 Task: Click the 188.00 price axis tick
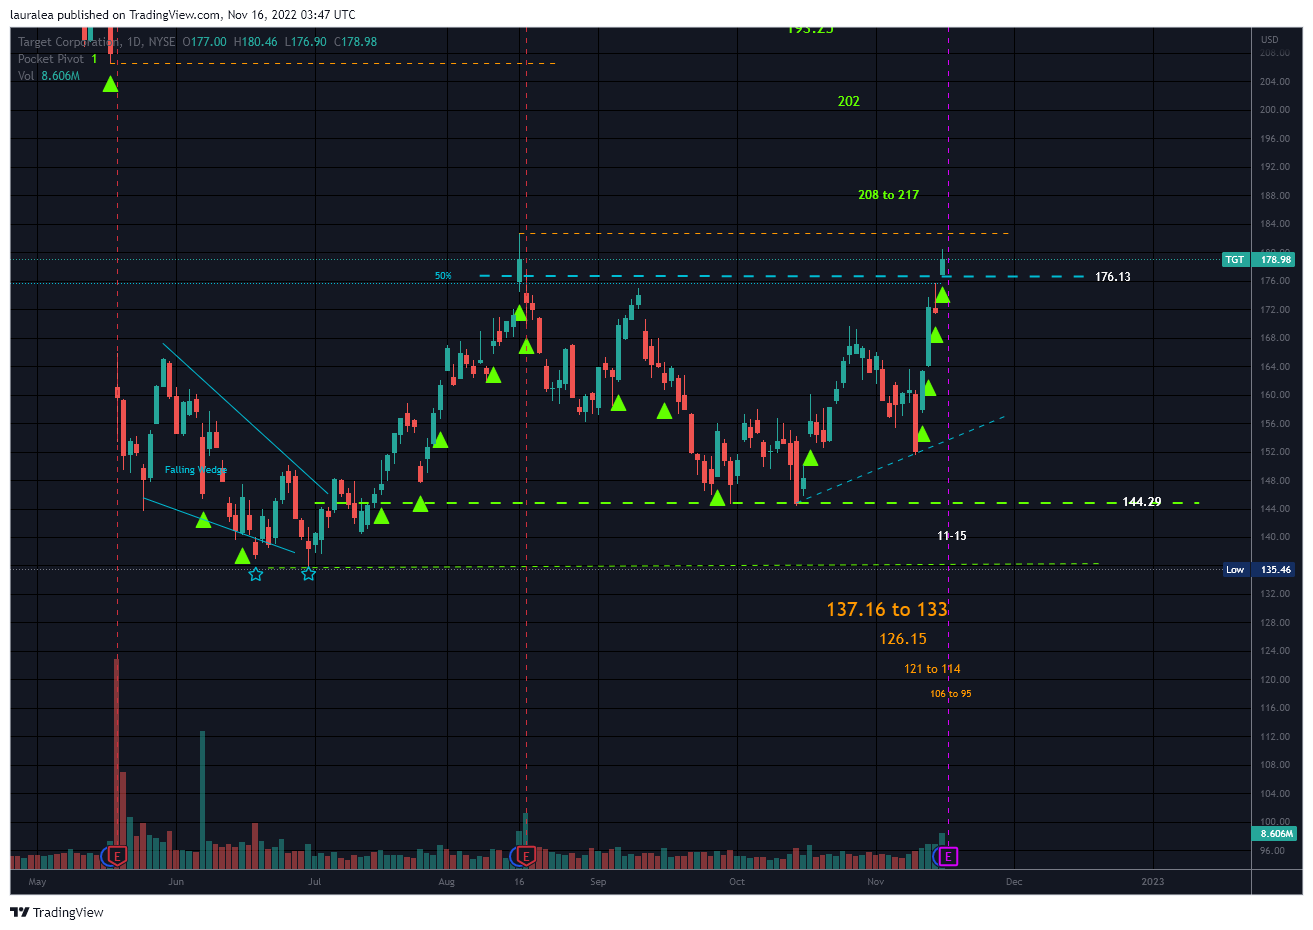1275,196
